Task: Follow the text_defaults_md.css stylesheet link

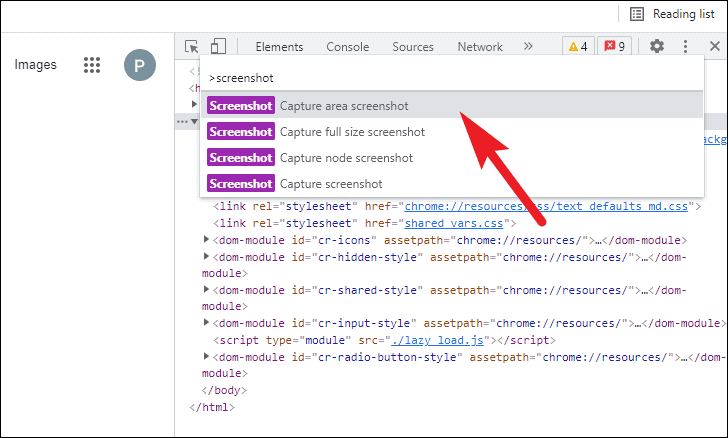Action: [x=546, y=206]
